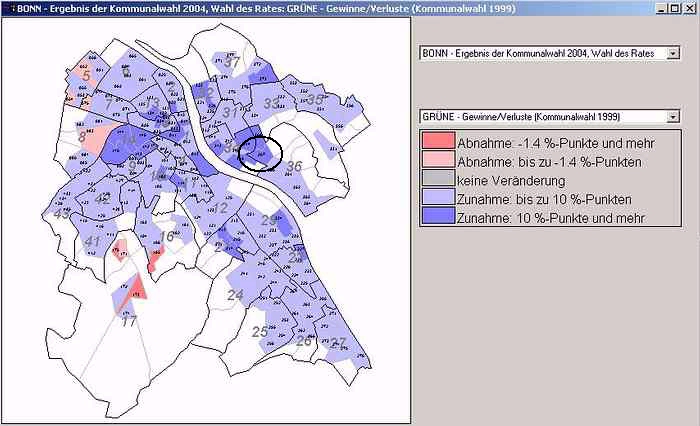This screenshot has width=700, height=426.
Task: Click district number 5 in the northwest
Action: click(86, 75)
